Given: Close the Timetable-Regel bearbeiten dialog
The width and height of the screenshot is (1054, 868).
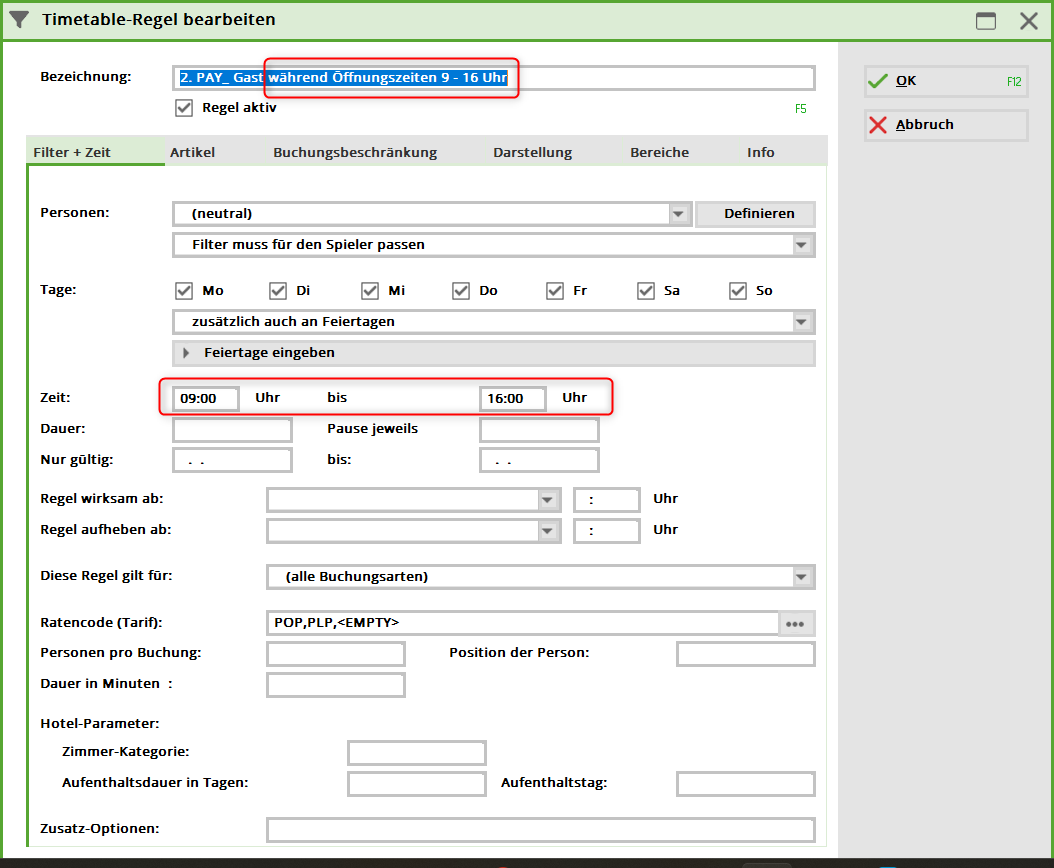Looking at the screenshot, I should (x=1028, y=21).
